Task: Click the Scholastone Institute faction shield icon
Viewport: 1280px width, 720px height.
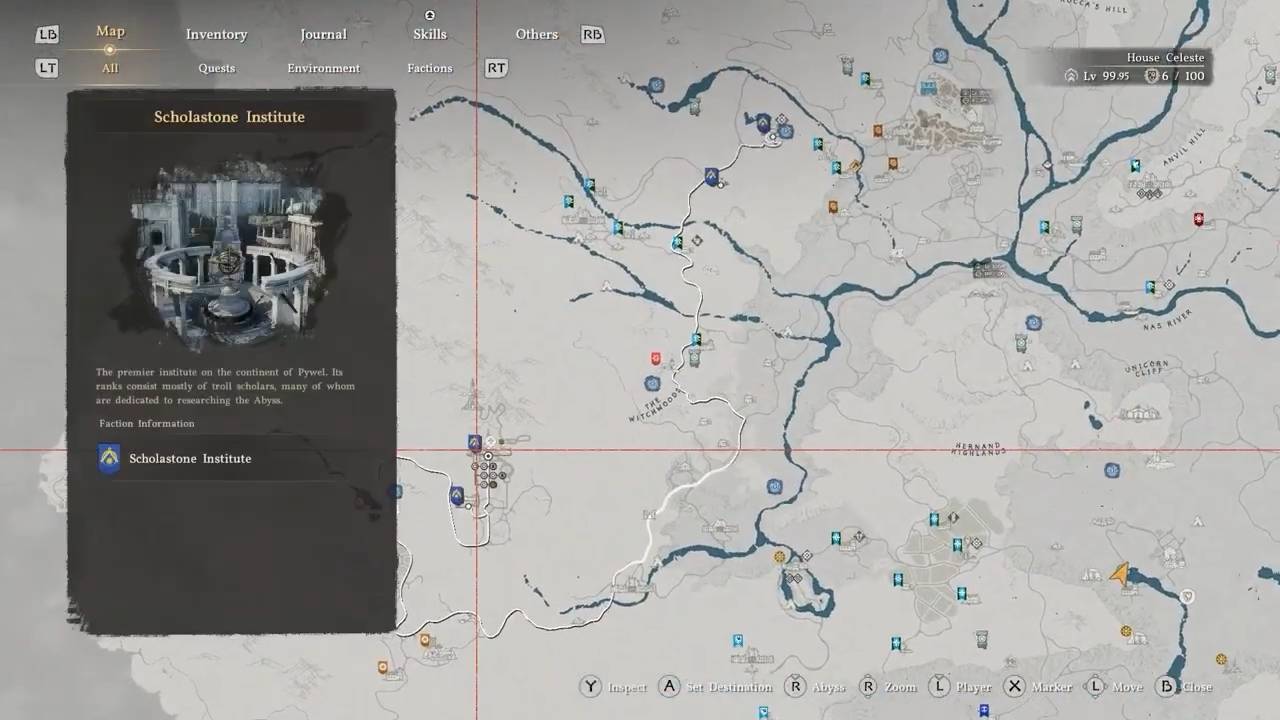Action: coord(109,459)
